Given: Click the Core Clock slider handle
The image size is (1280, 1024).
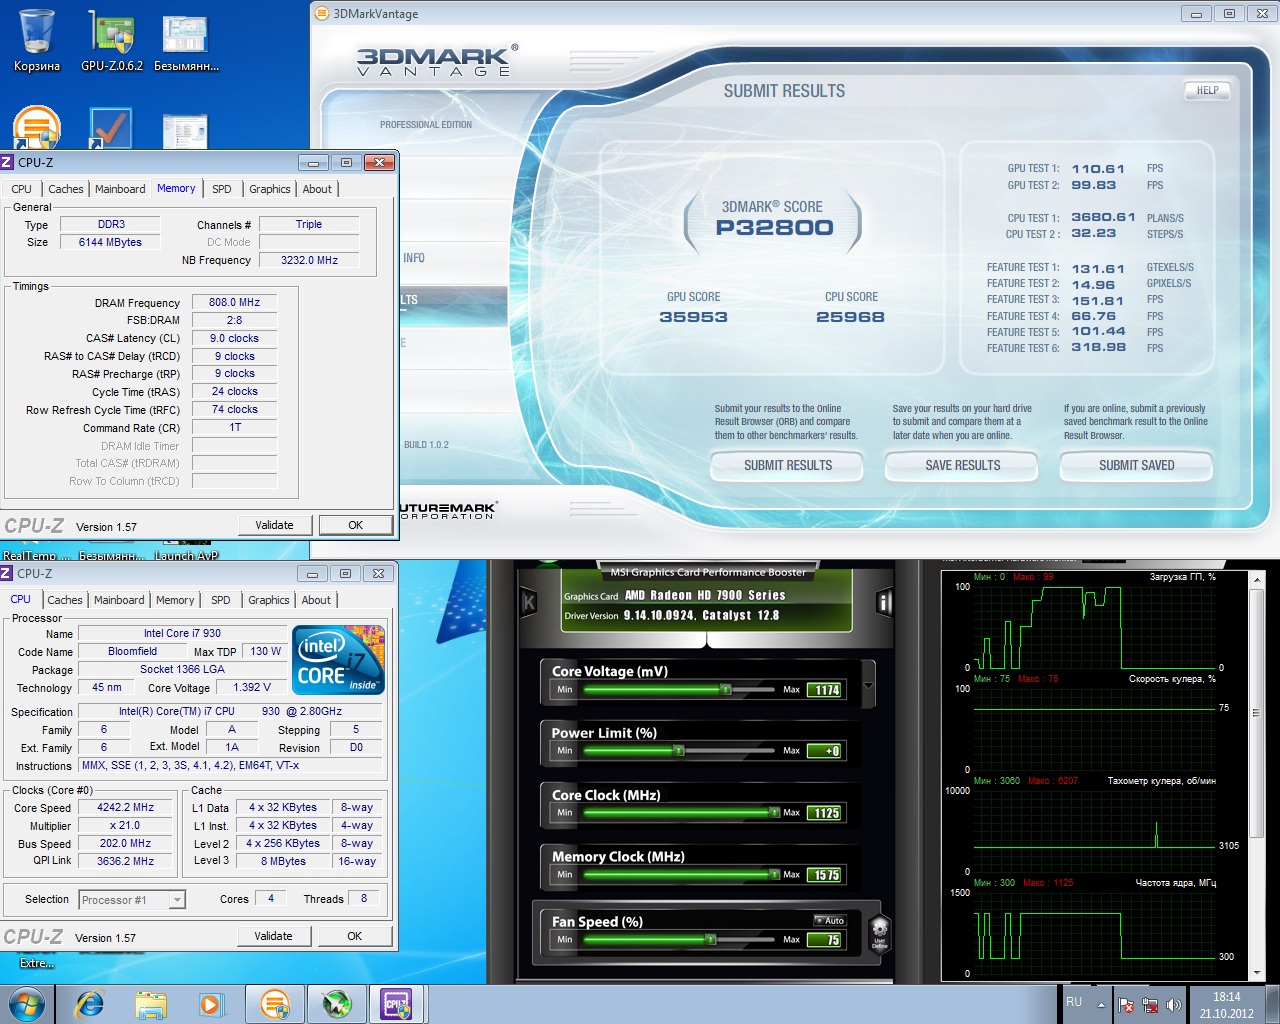Looking at the screenshot, I should 774,812.
